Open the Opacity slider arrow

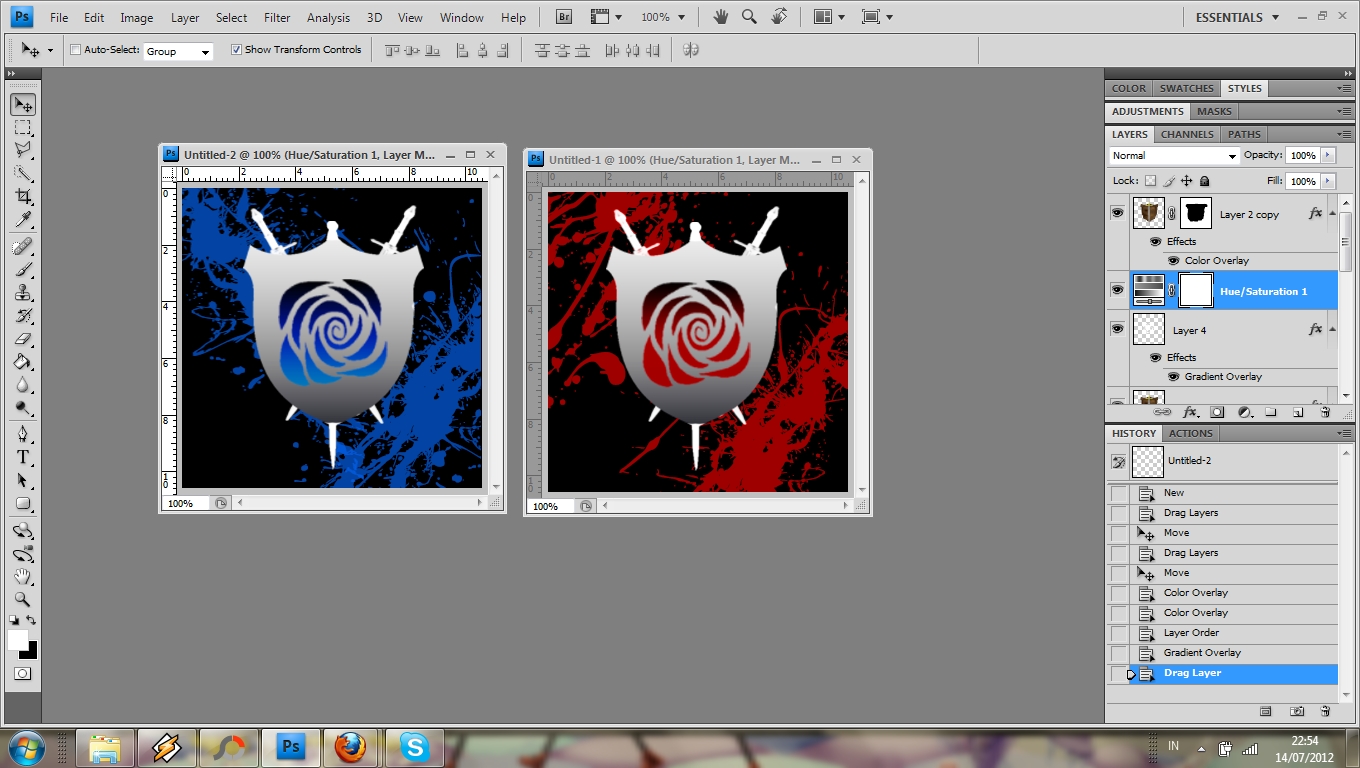click(x=1328, y=156)
